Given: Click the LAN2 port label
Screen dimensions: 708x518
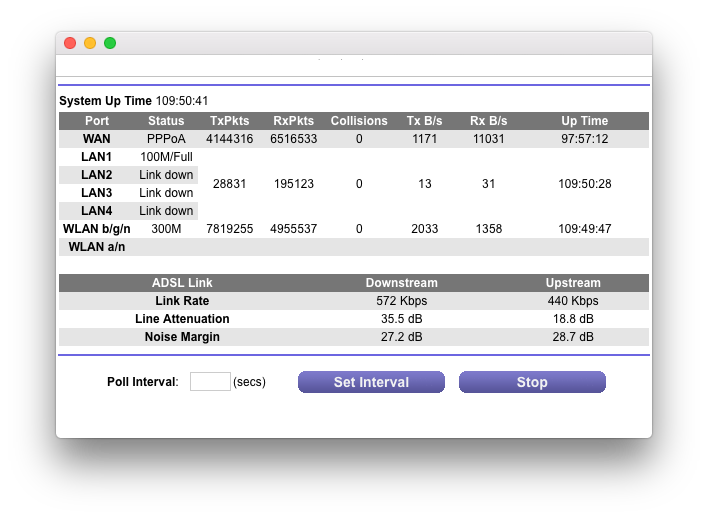Looking at the screenshot, I should click(97, 175).
